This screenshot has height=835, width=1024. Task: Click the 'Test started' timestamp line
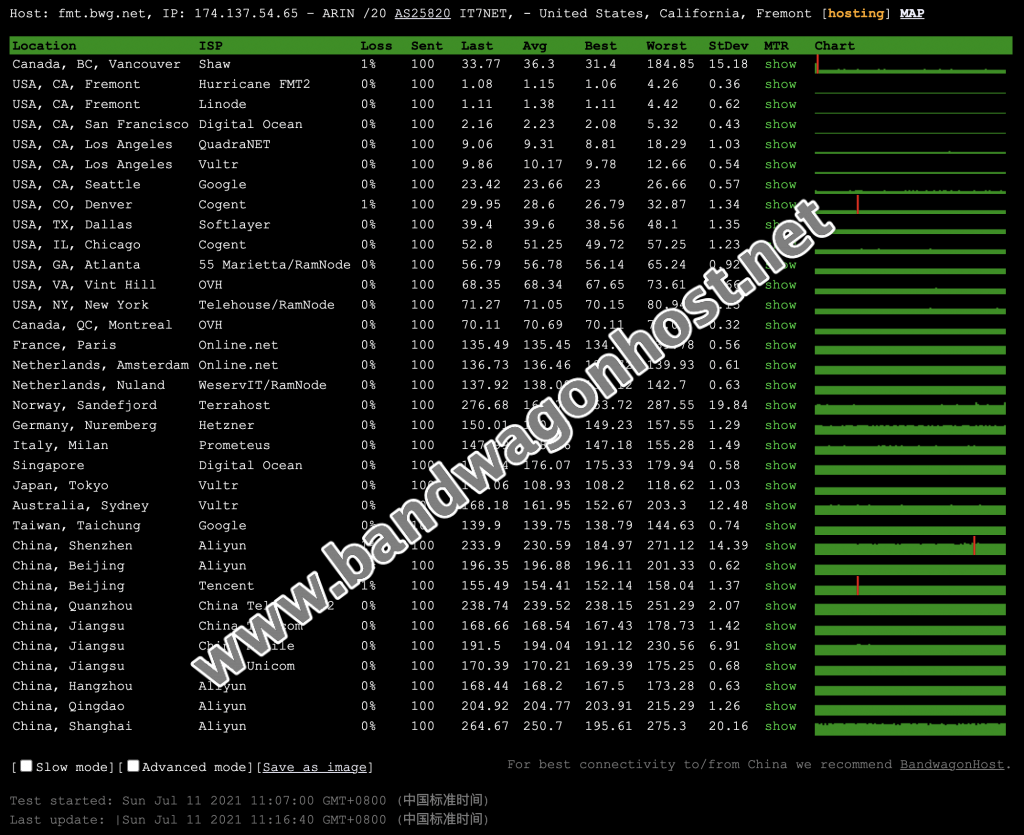[x=249, y=800]
